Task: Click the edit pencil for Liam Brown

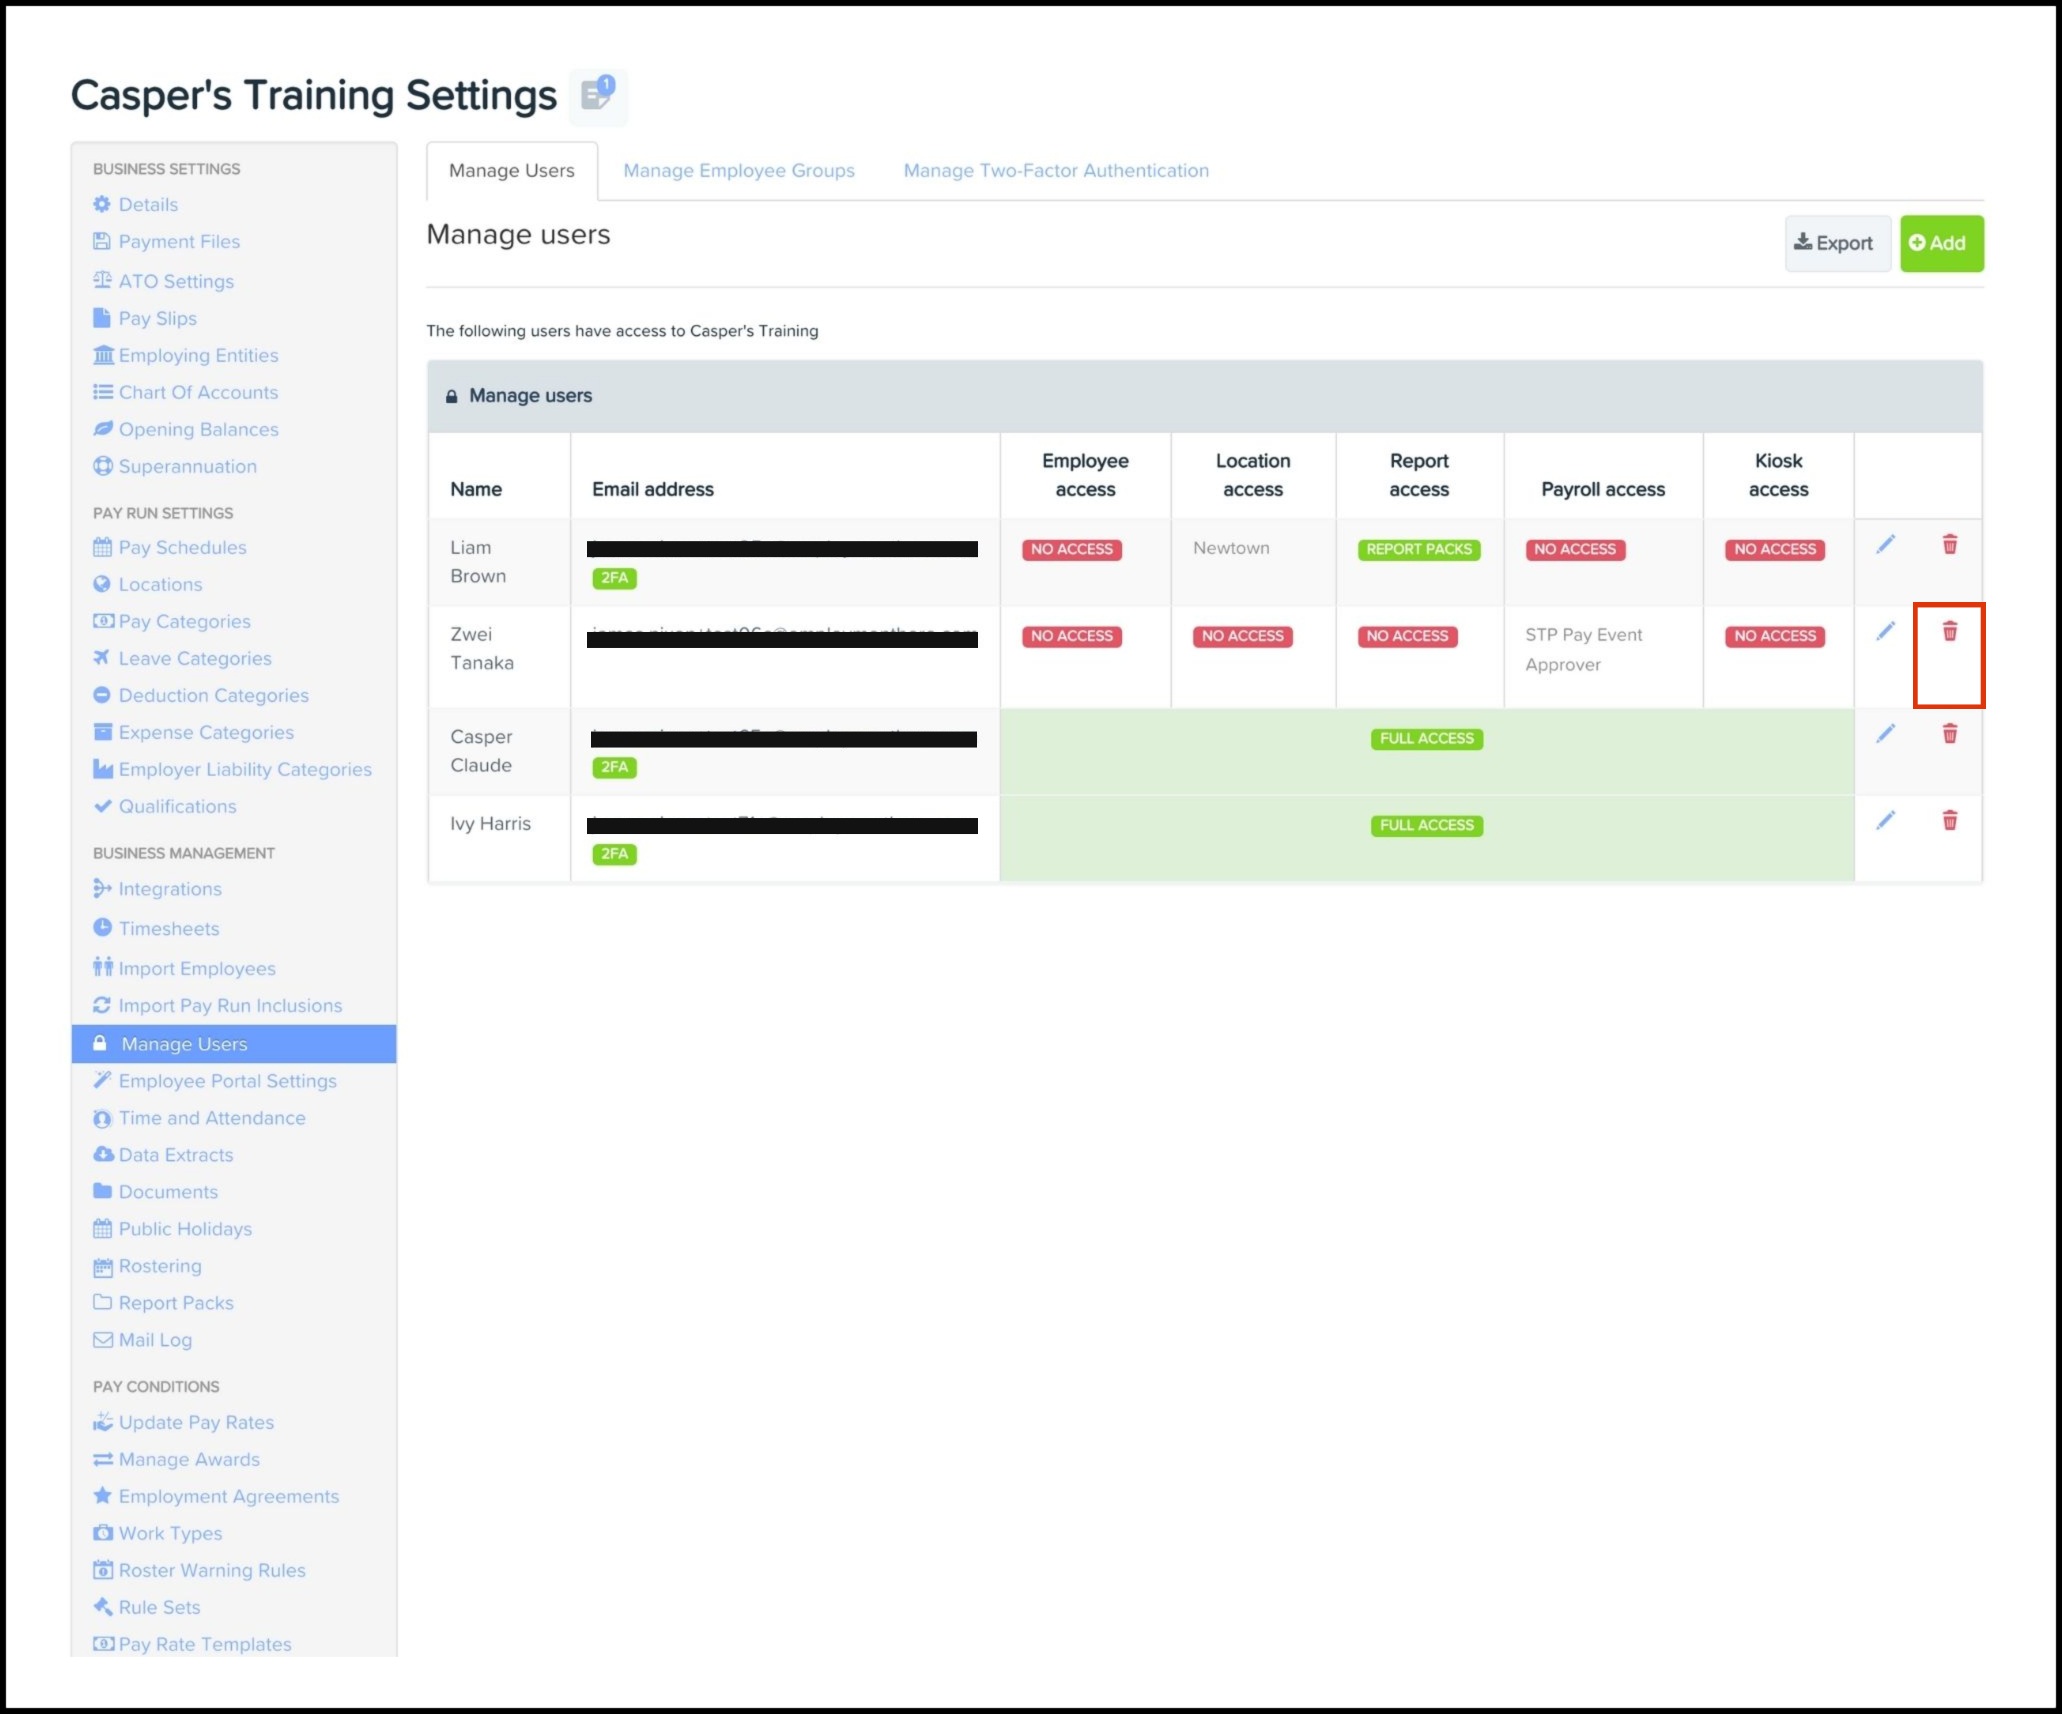Action: (1885, 545)
